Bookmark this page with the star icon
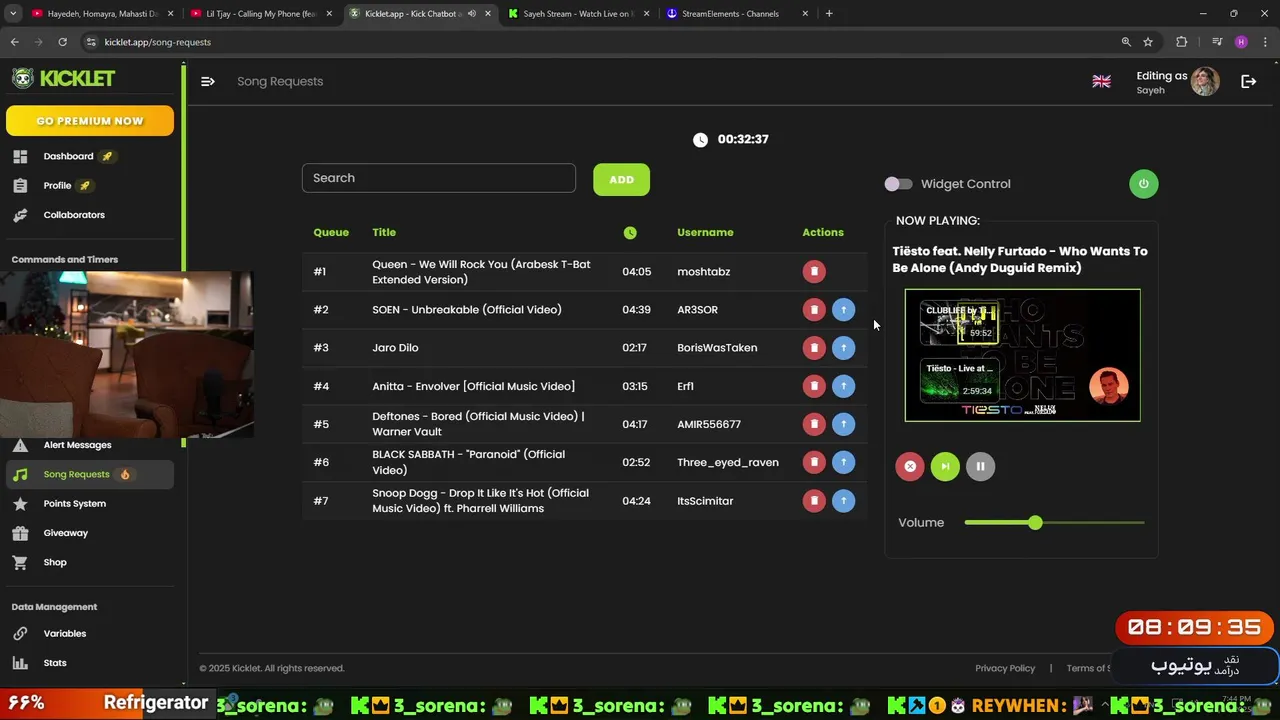The width and height of the screenshot is (1280, 720). [1148, 42]
